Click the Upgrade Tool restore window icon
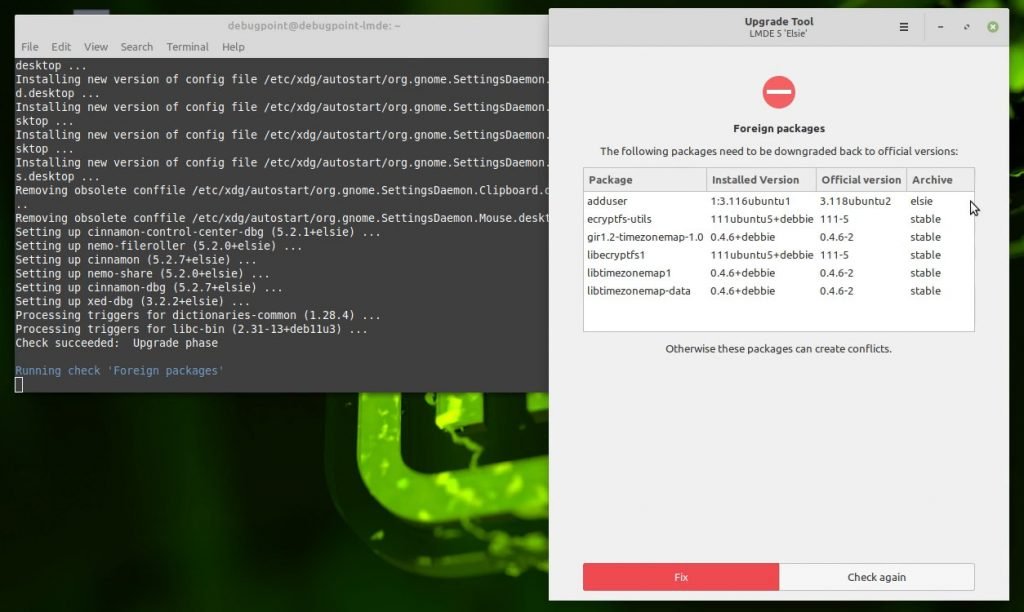 [x=964, y=27]
